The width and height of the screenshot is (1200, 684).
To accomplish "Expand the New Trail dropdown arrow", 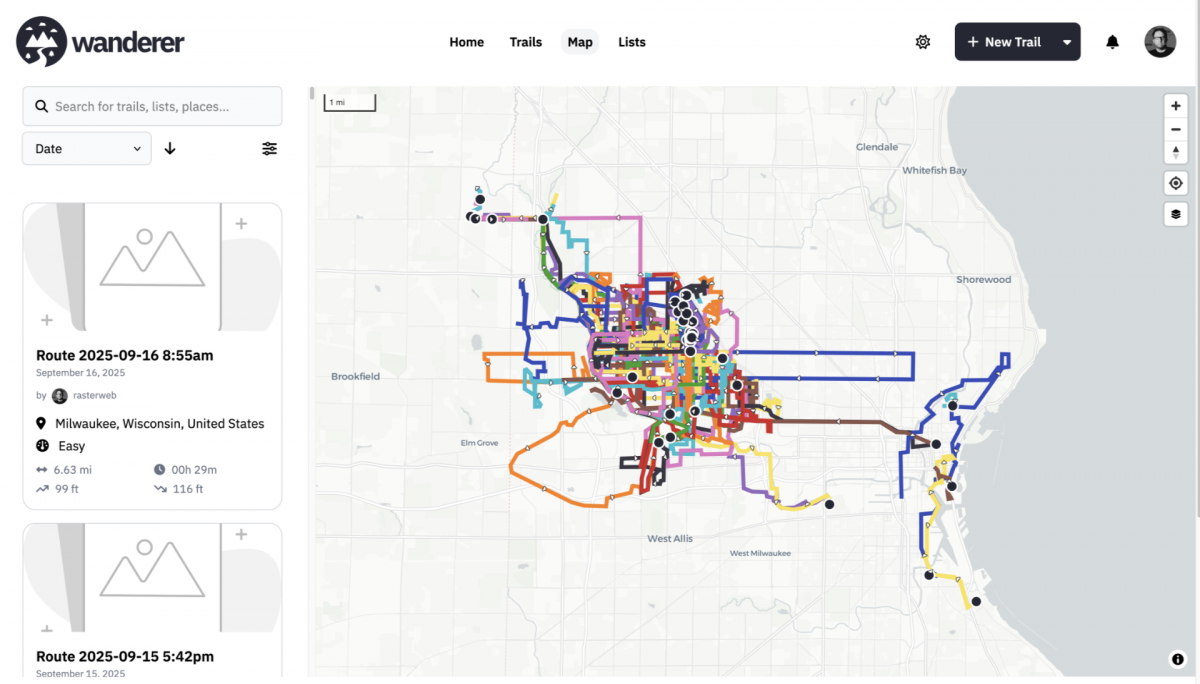I will point(1067,42).
